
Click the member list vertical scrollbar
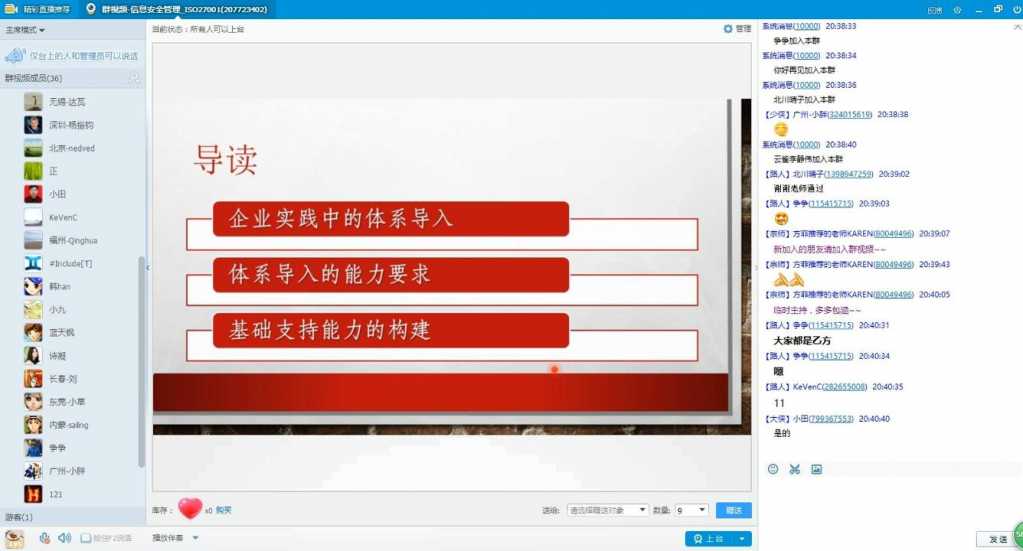point(142,362)
